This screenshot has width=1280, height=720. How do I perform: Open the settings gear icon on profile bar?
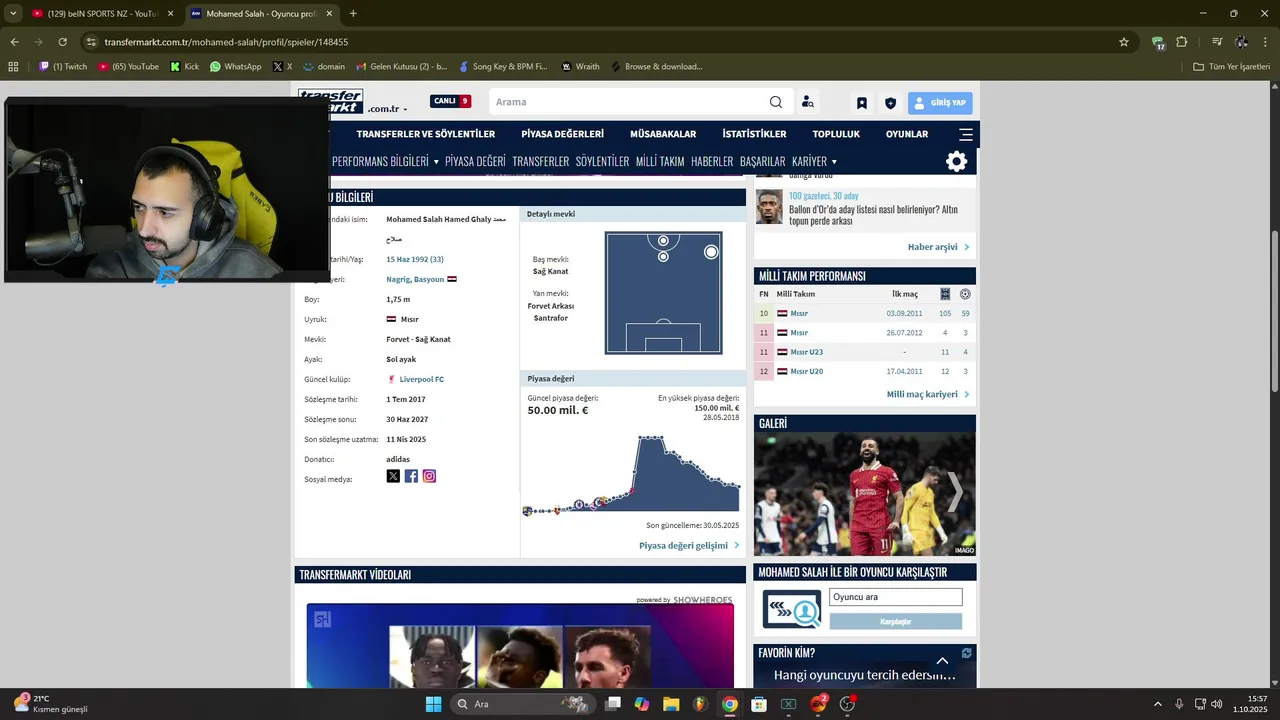tap(956, 161)
